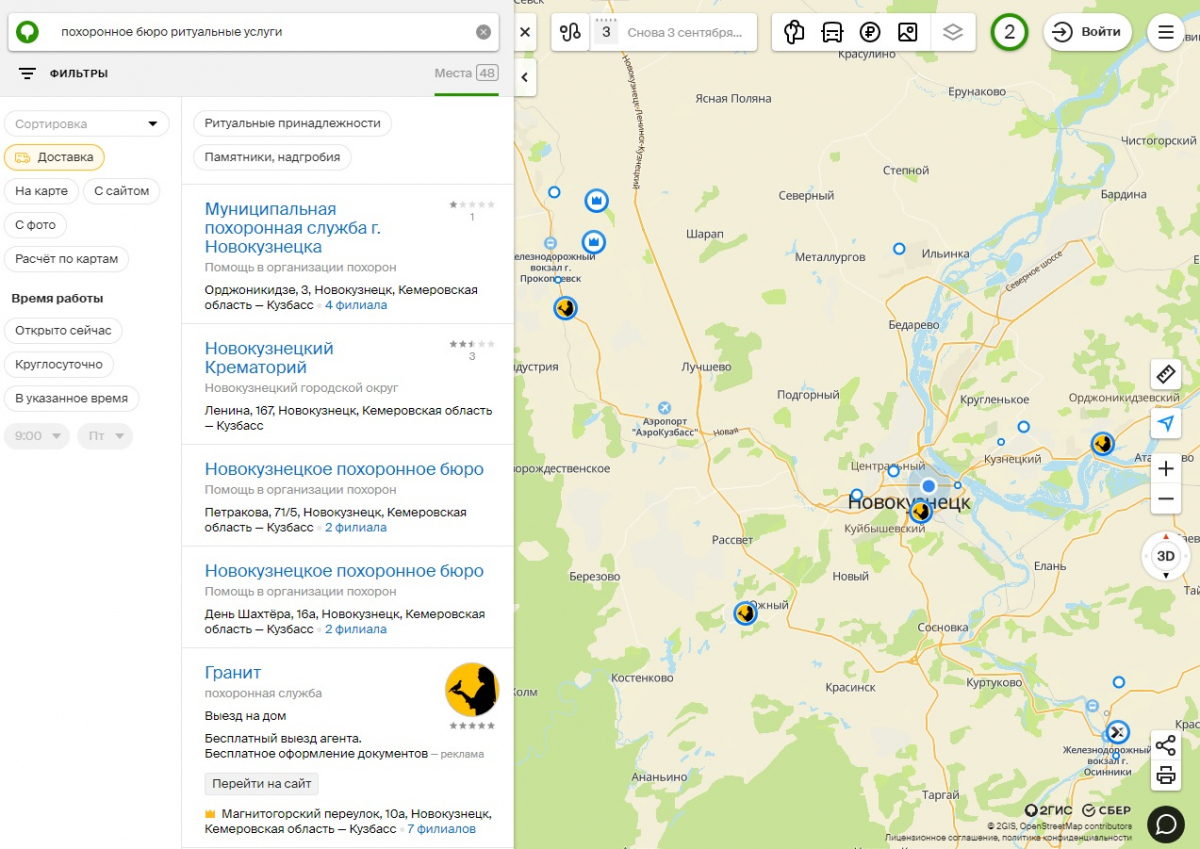Select the ruler distance tool
Image resolution: width=1200 pixels, height=849 pixels.
pos(1166,375)
